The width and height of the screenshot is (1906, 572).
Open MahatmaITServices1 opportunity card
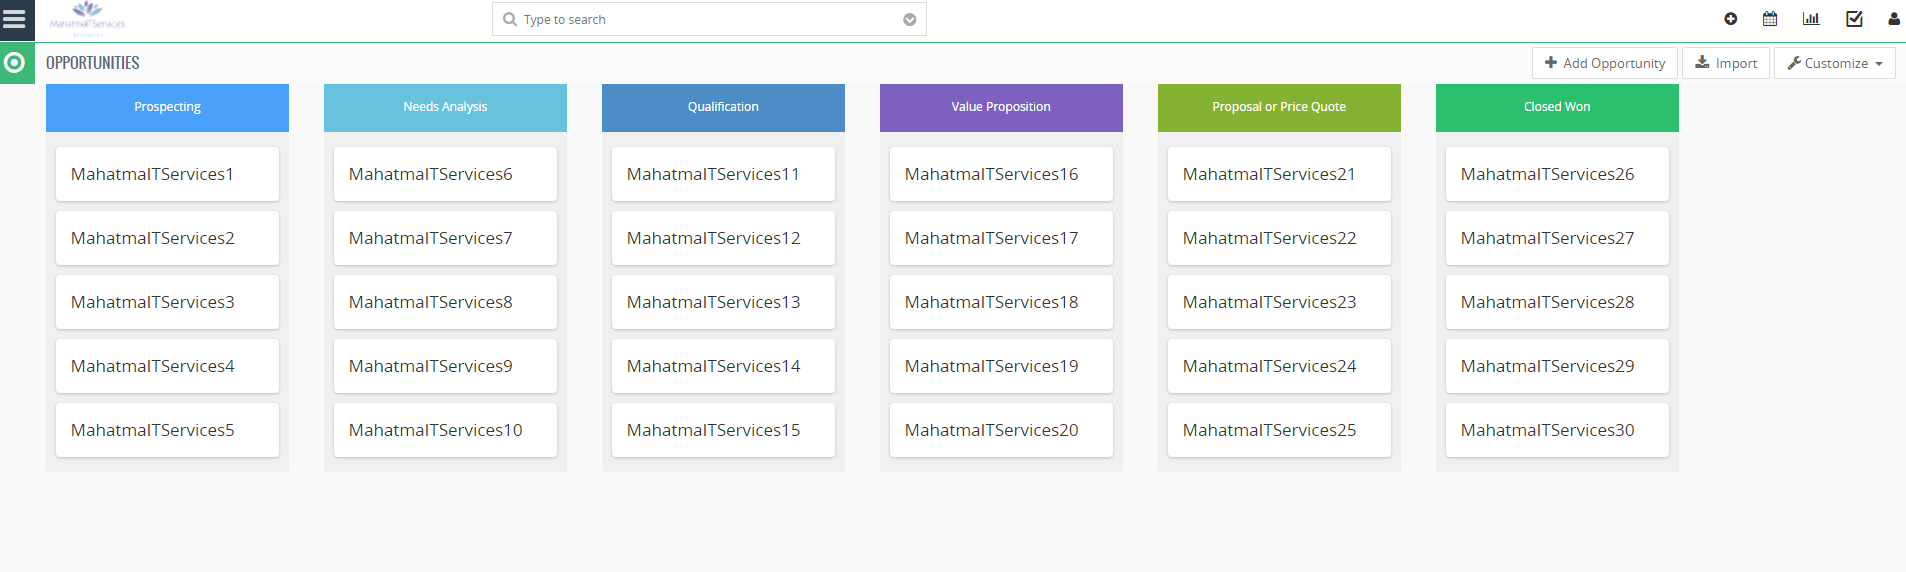tap(167, 174)
